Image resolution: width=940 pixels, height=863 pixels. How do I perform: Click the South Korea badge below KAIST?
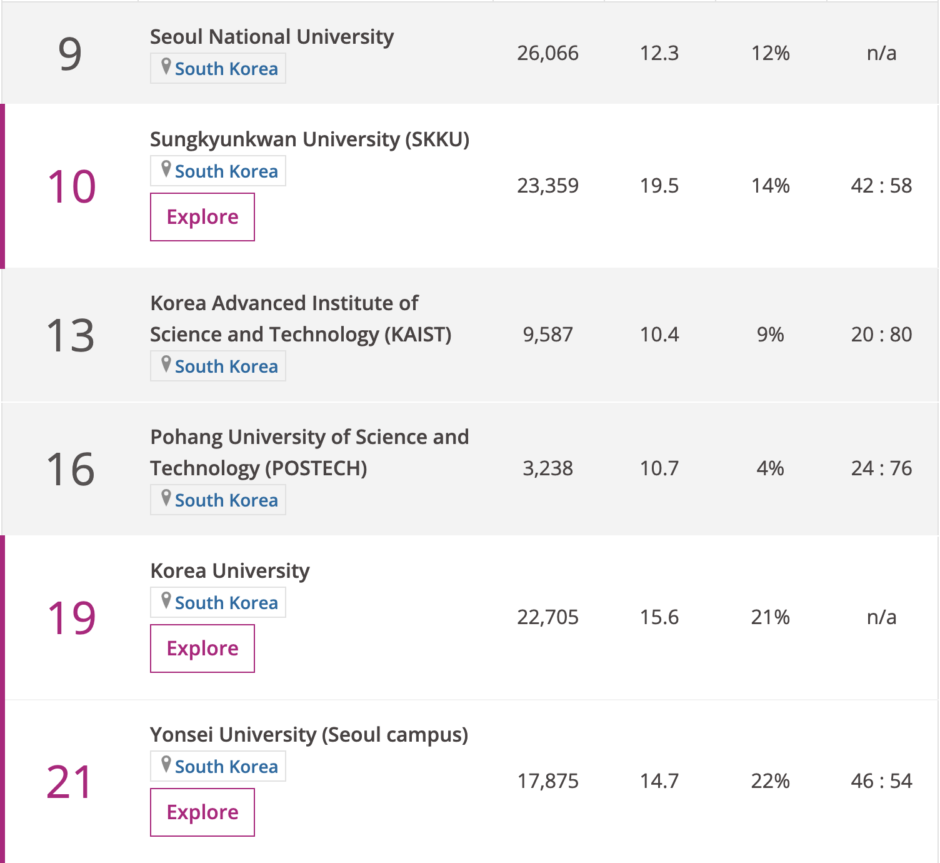(x=218, y=365)
